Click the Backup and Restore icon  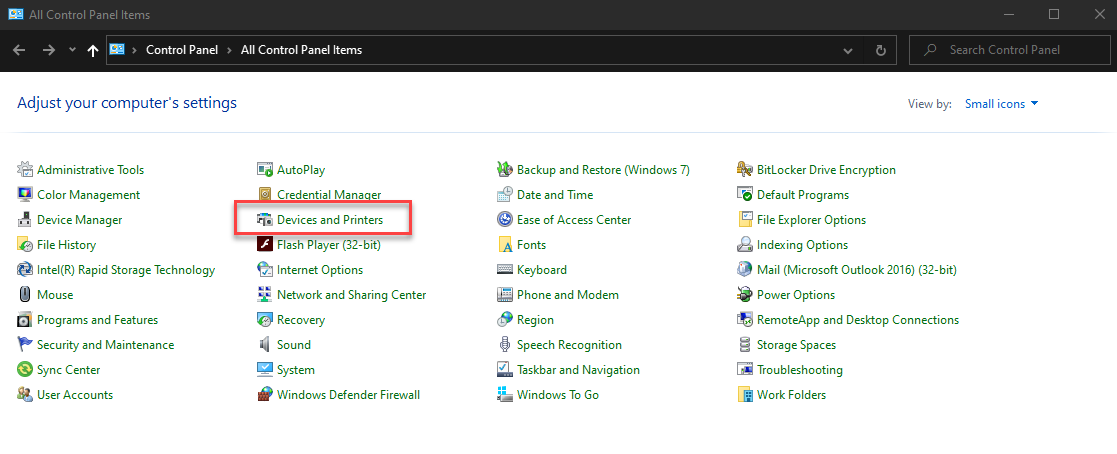[x=505, y=170]
